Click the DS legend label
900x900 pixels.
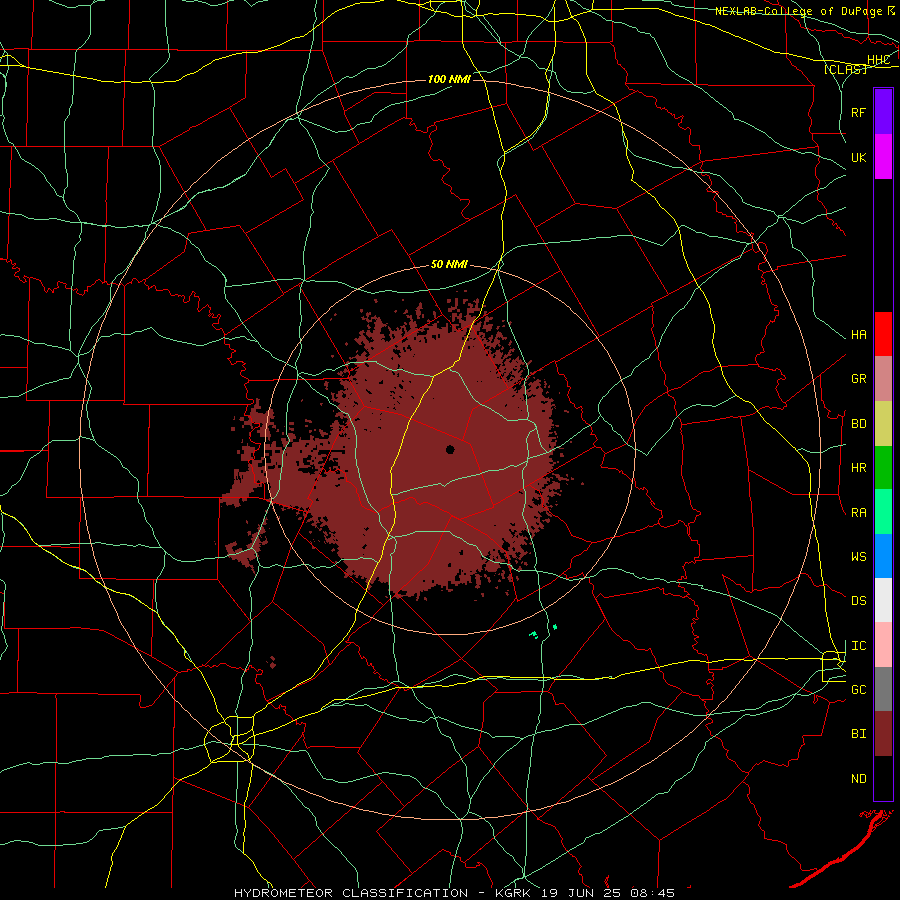click(x=858, y=601)
